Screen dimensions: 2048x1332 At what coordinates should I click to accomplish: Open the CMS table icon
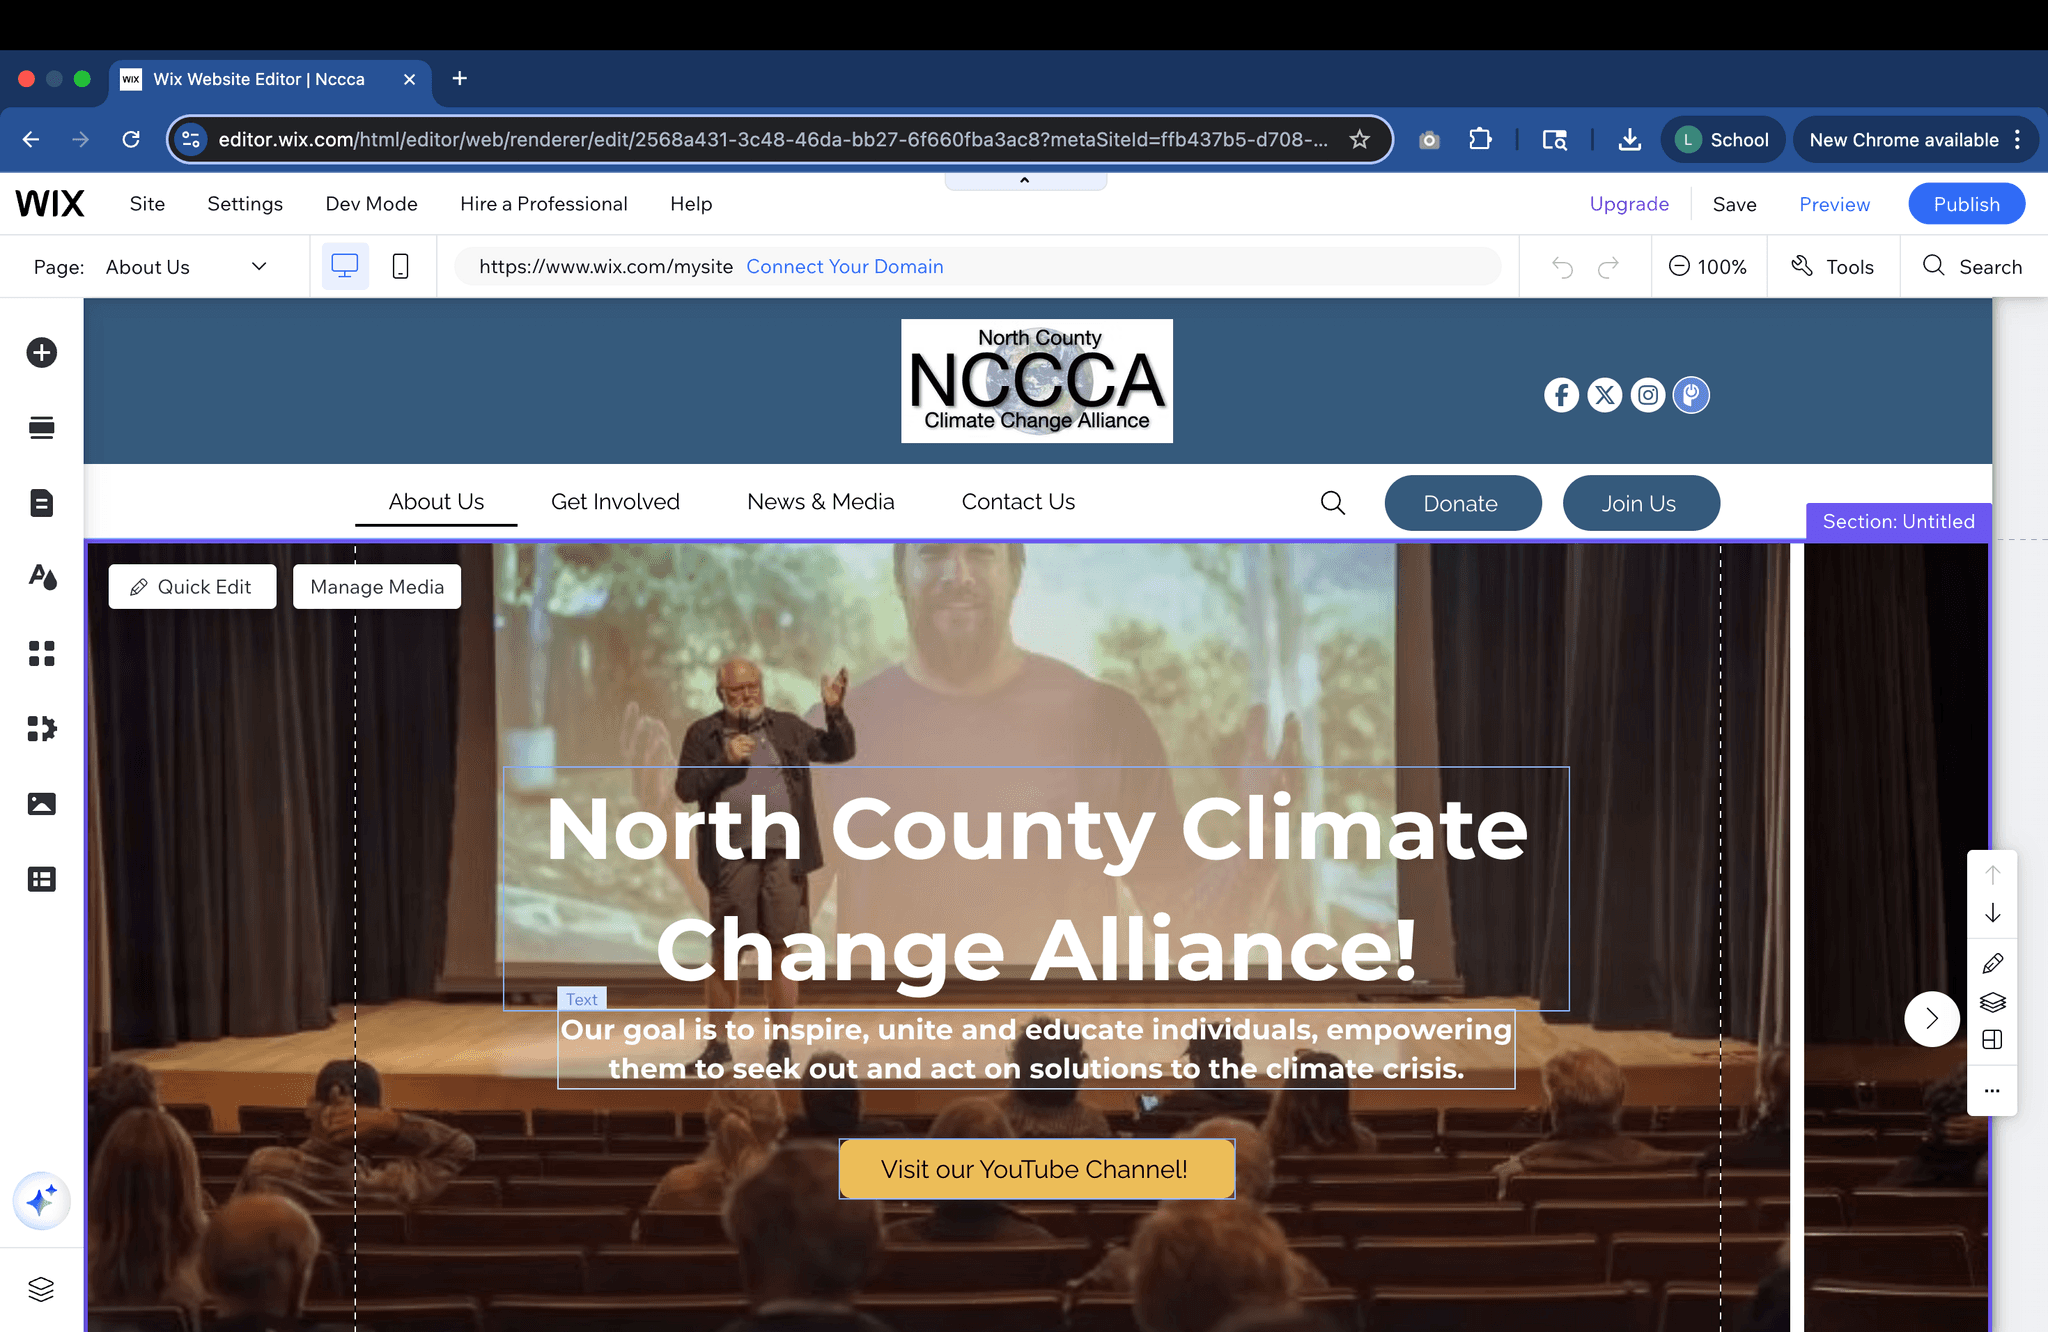pos(41,879)
